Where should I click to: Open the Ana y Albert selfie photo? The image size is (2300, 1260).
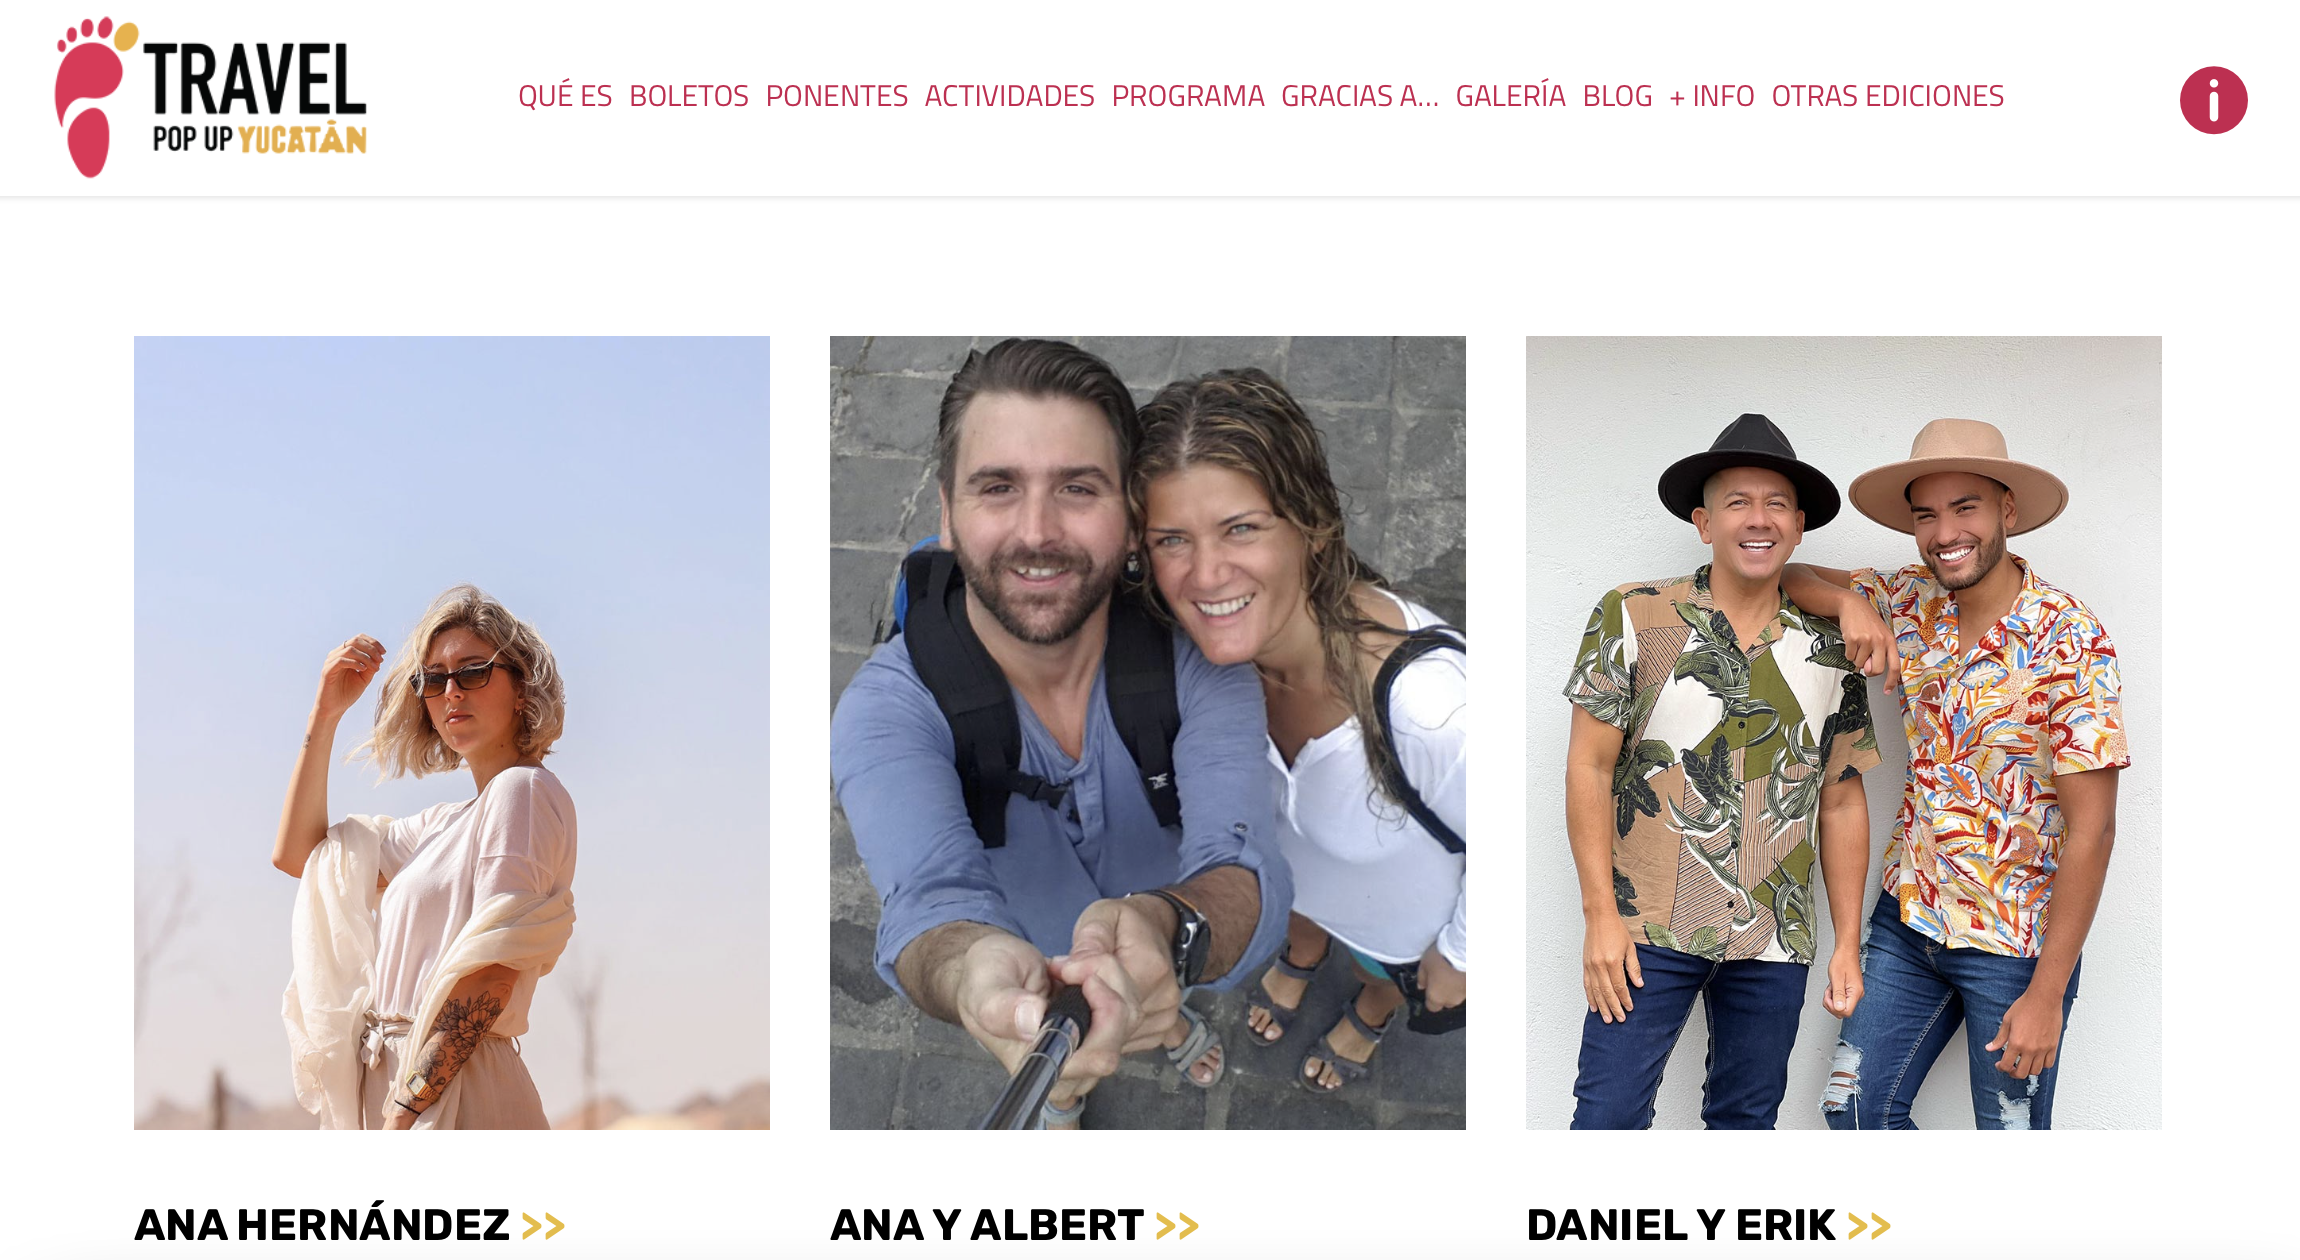click(x=1148, y=733)
